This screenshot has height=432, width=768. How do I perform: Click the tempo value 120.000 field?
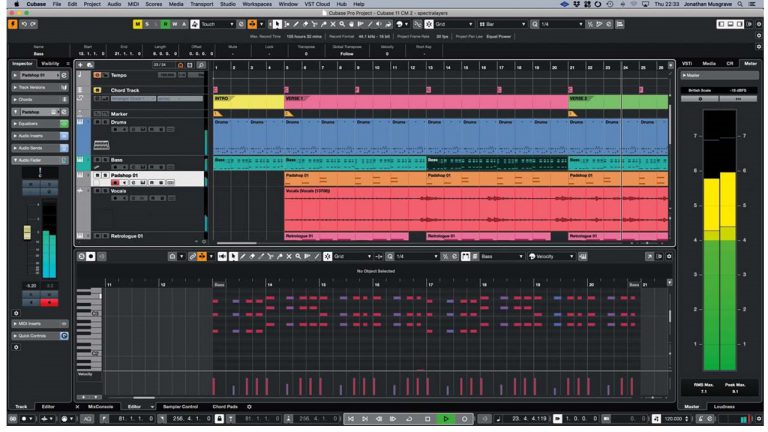(674, 419)
